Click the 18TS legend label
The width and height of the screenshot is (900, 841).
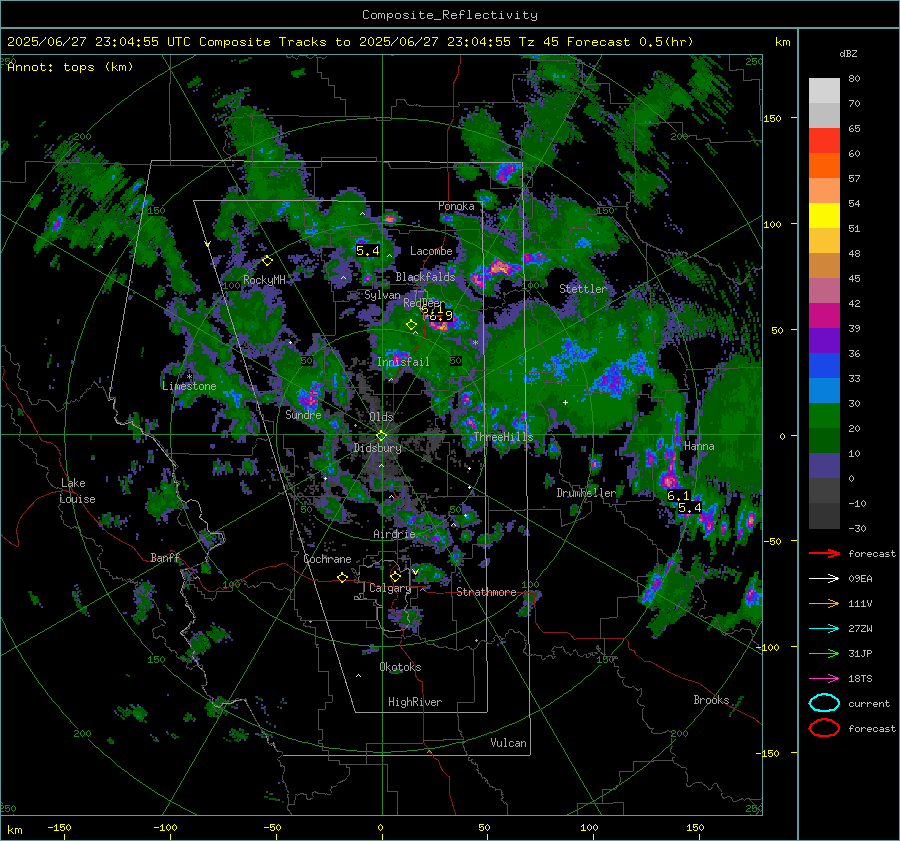pos(860,679)
